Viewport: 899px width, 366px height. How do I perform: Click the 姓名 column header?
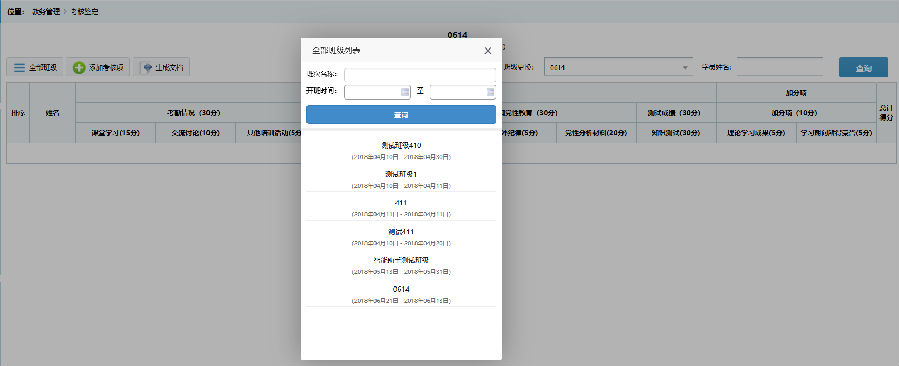[x=52, y=113]
